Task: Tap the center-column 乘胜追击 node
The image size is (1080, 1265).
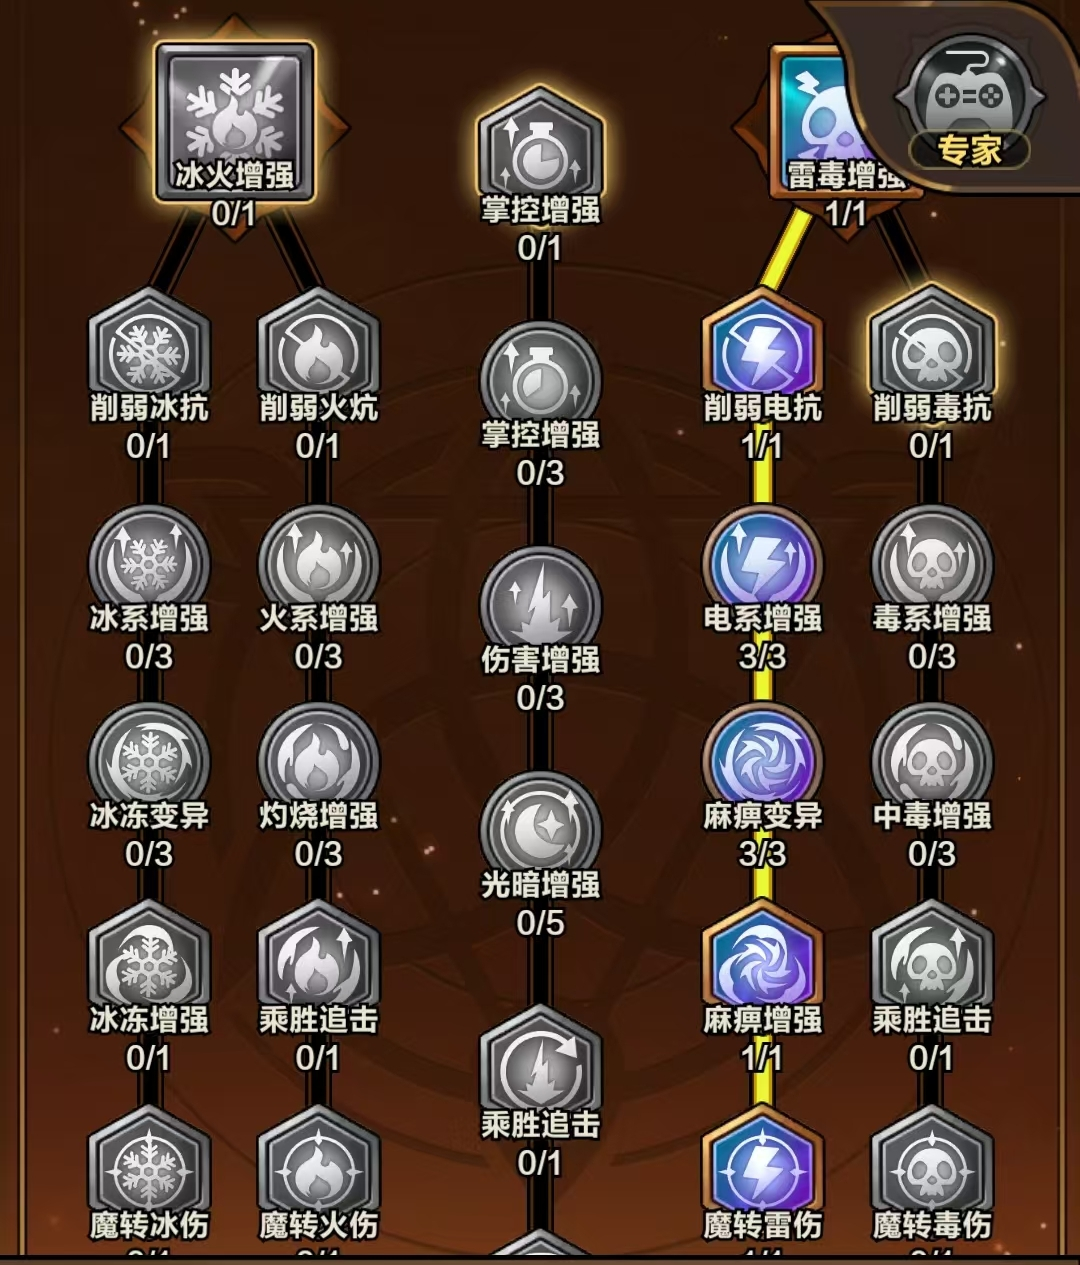Action: tap(540, 1068)
